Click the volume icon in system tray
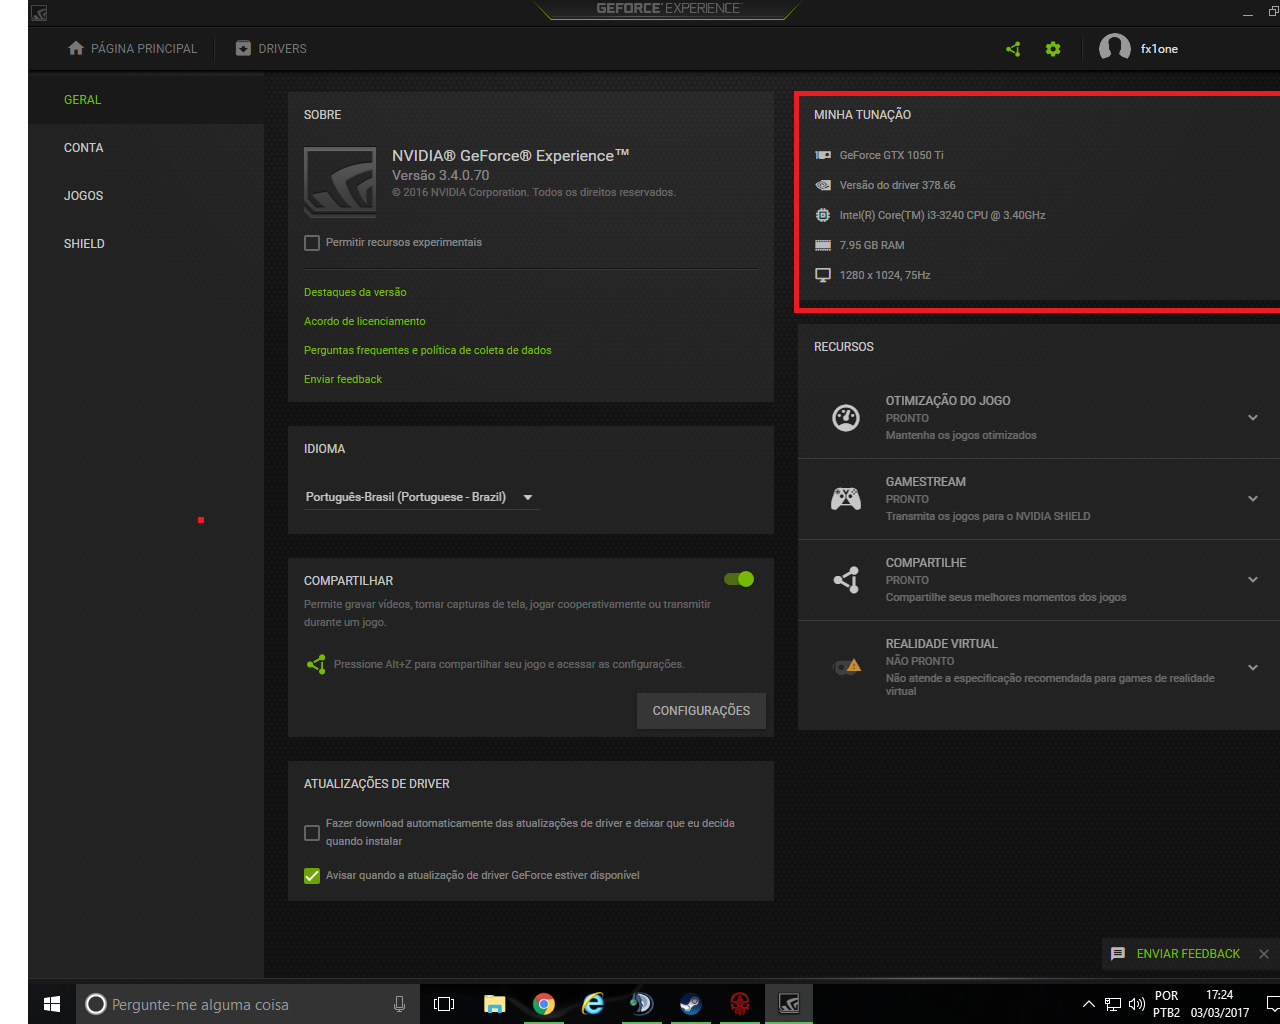This screenshot has height=1024, width=1280. [x=1137, y=1004]
